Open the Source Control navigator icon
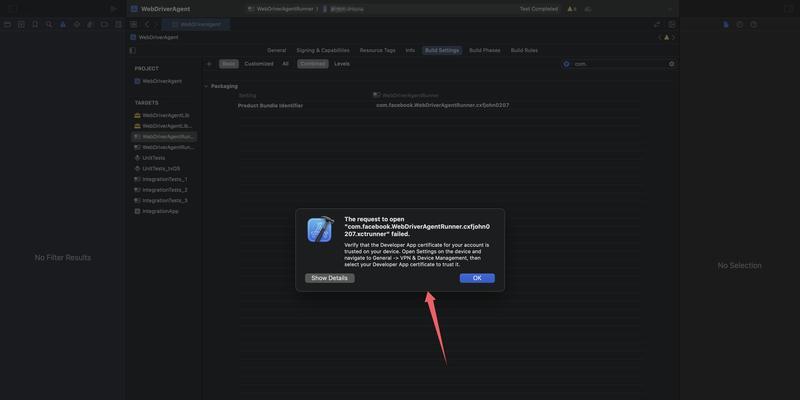Image resolution: width=800 pixels, height=400 pixels. click(x=21, y=24)
